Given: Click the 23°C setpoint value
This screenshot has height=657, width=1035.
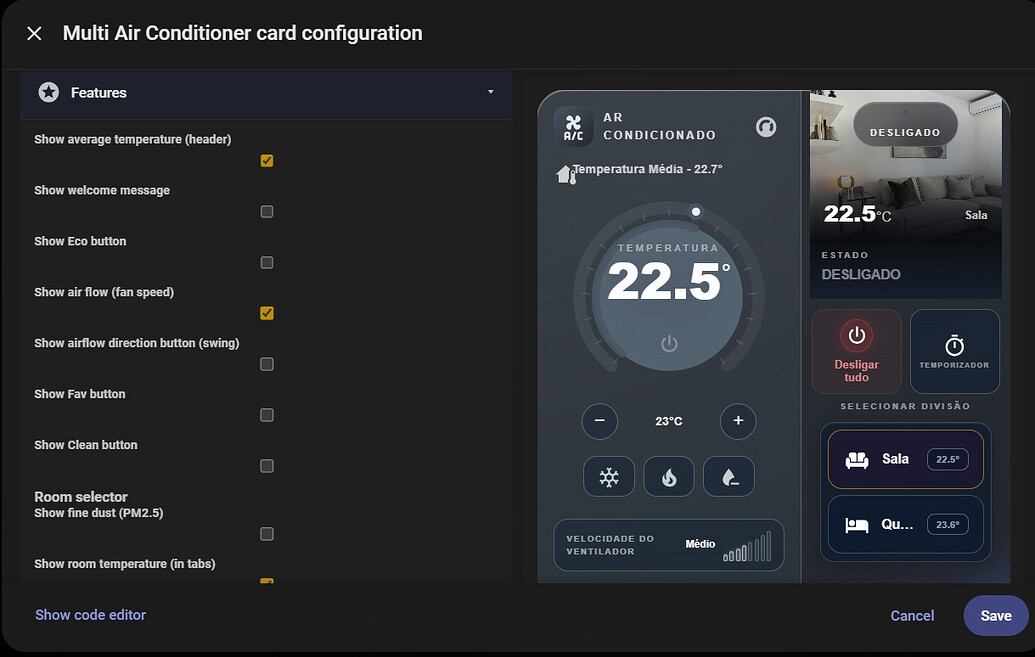Looking at the screenshot, I should (x=669, y=421).
